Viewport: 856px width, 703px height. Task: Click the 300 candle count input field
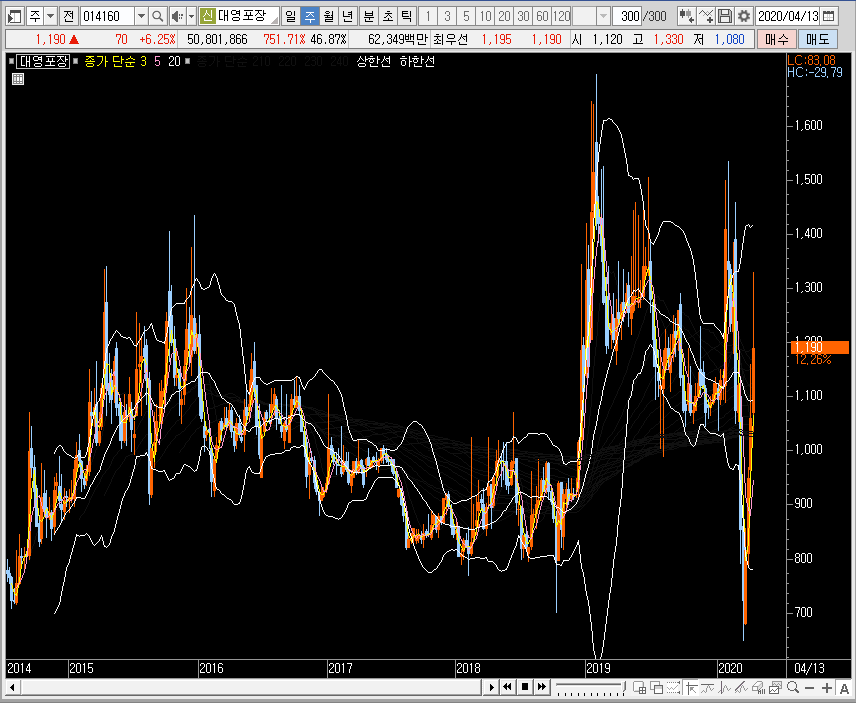(627, 16)
